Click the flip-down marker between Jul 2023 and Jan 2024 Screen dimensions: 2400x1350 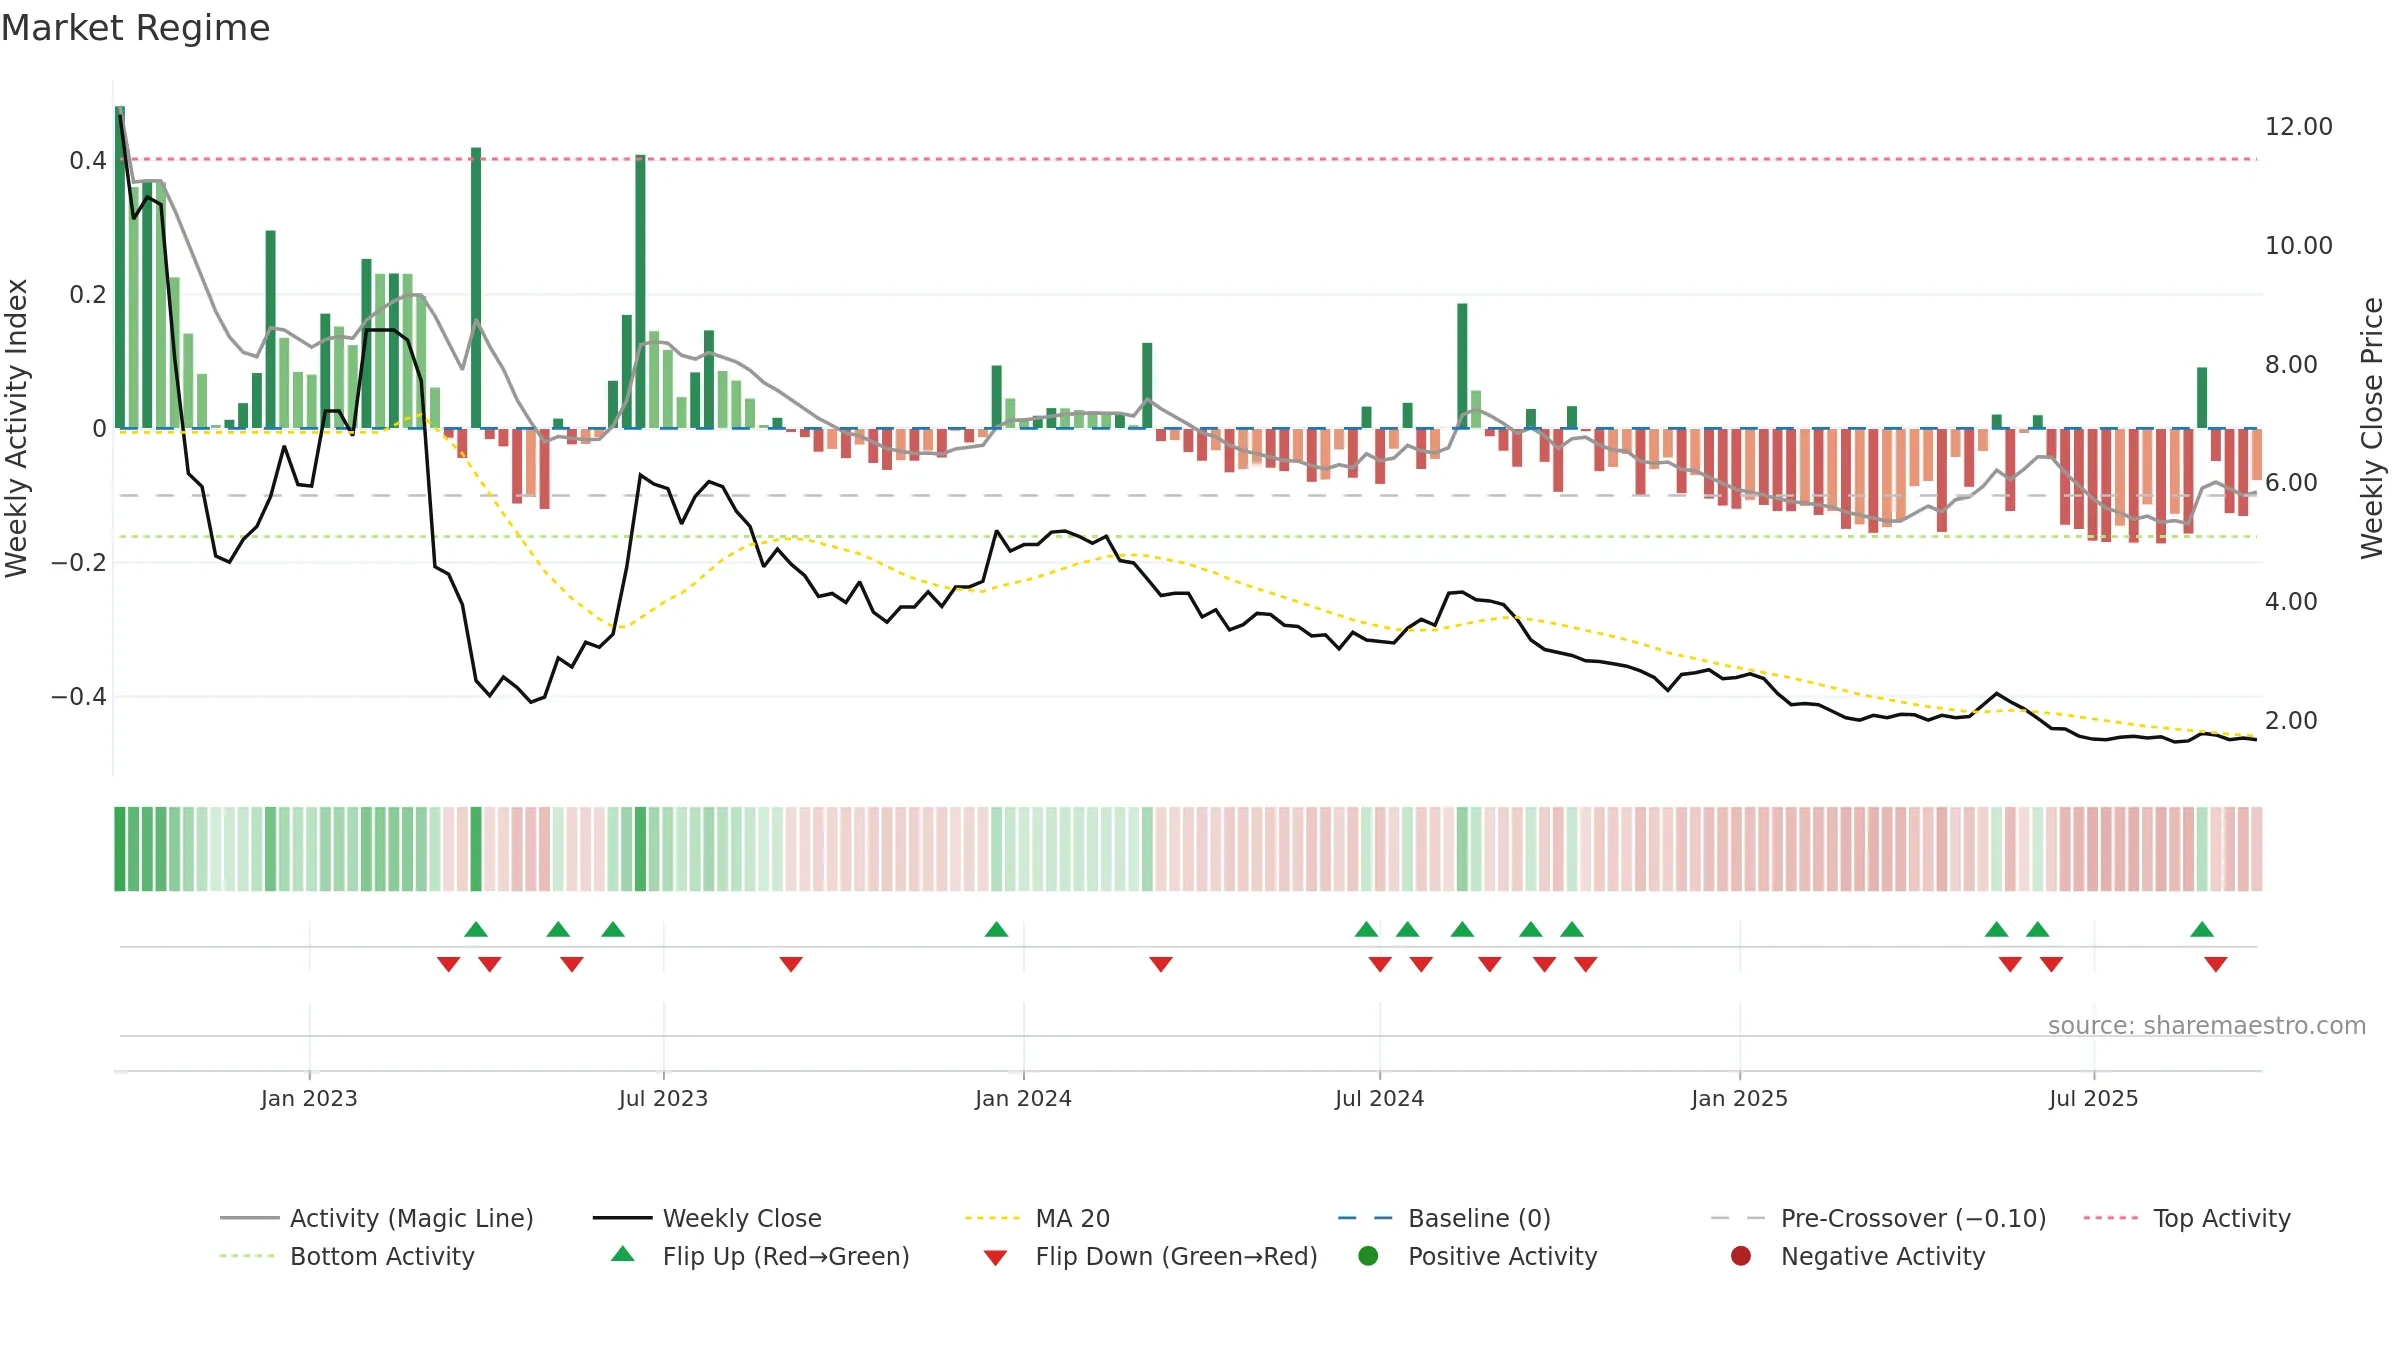(791, 964)
